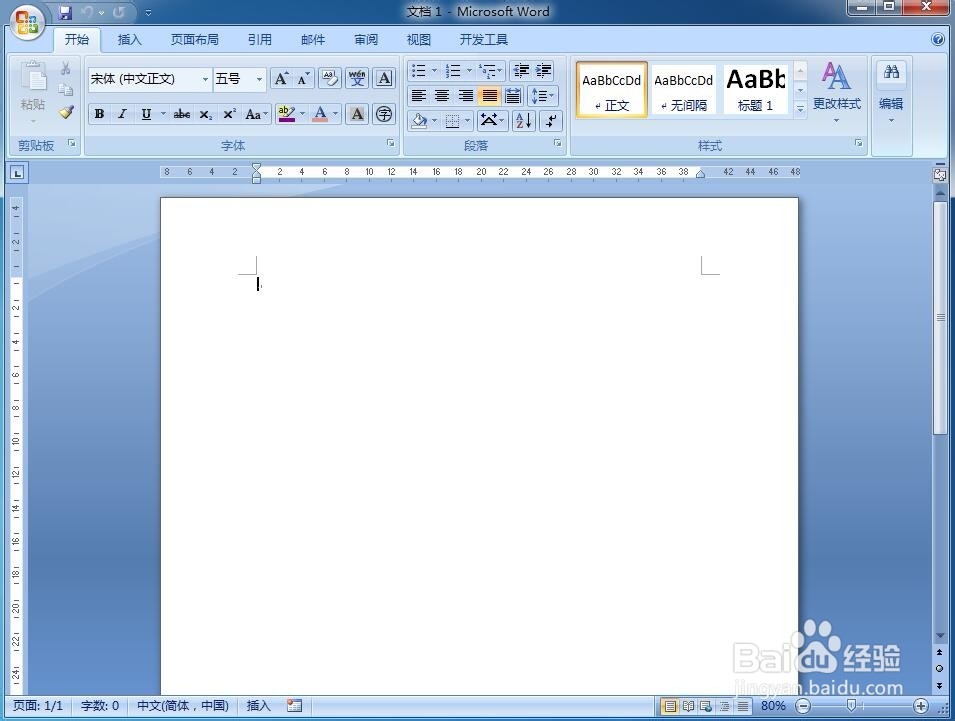Click the Increase Indent icon
Screen dimensions: 955x721
[543, 71]
